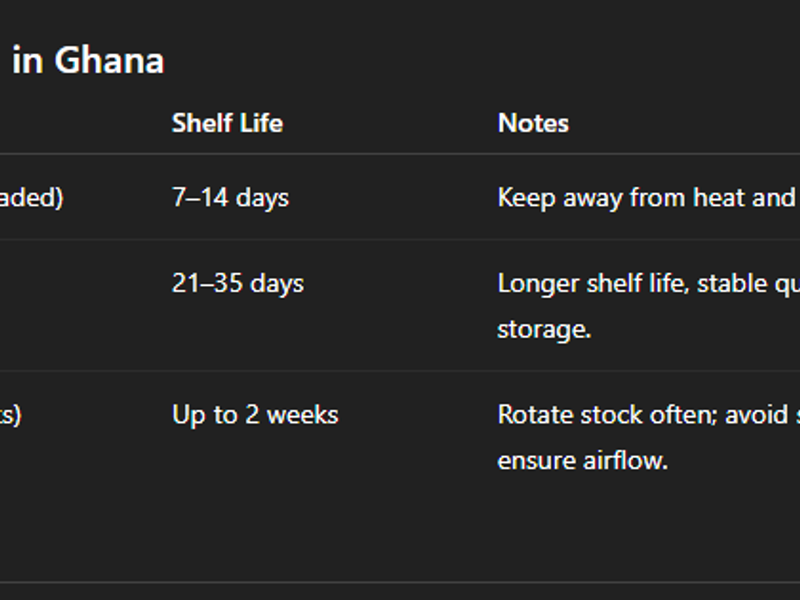
Task: Click the "Up to 2 weeks" cell
Action: (x=255, y=415)
